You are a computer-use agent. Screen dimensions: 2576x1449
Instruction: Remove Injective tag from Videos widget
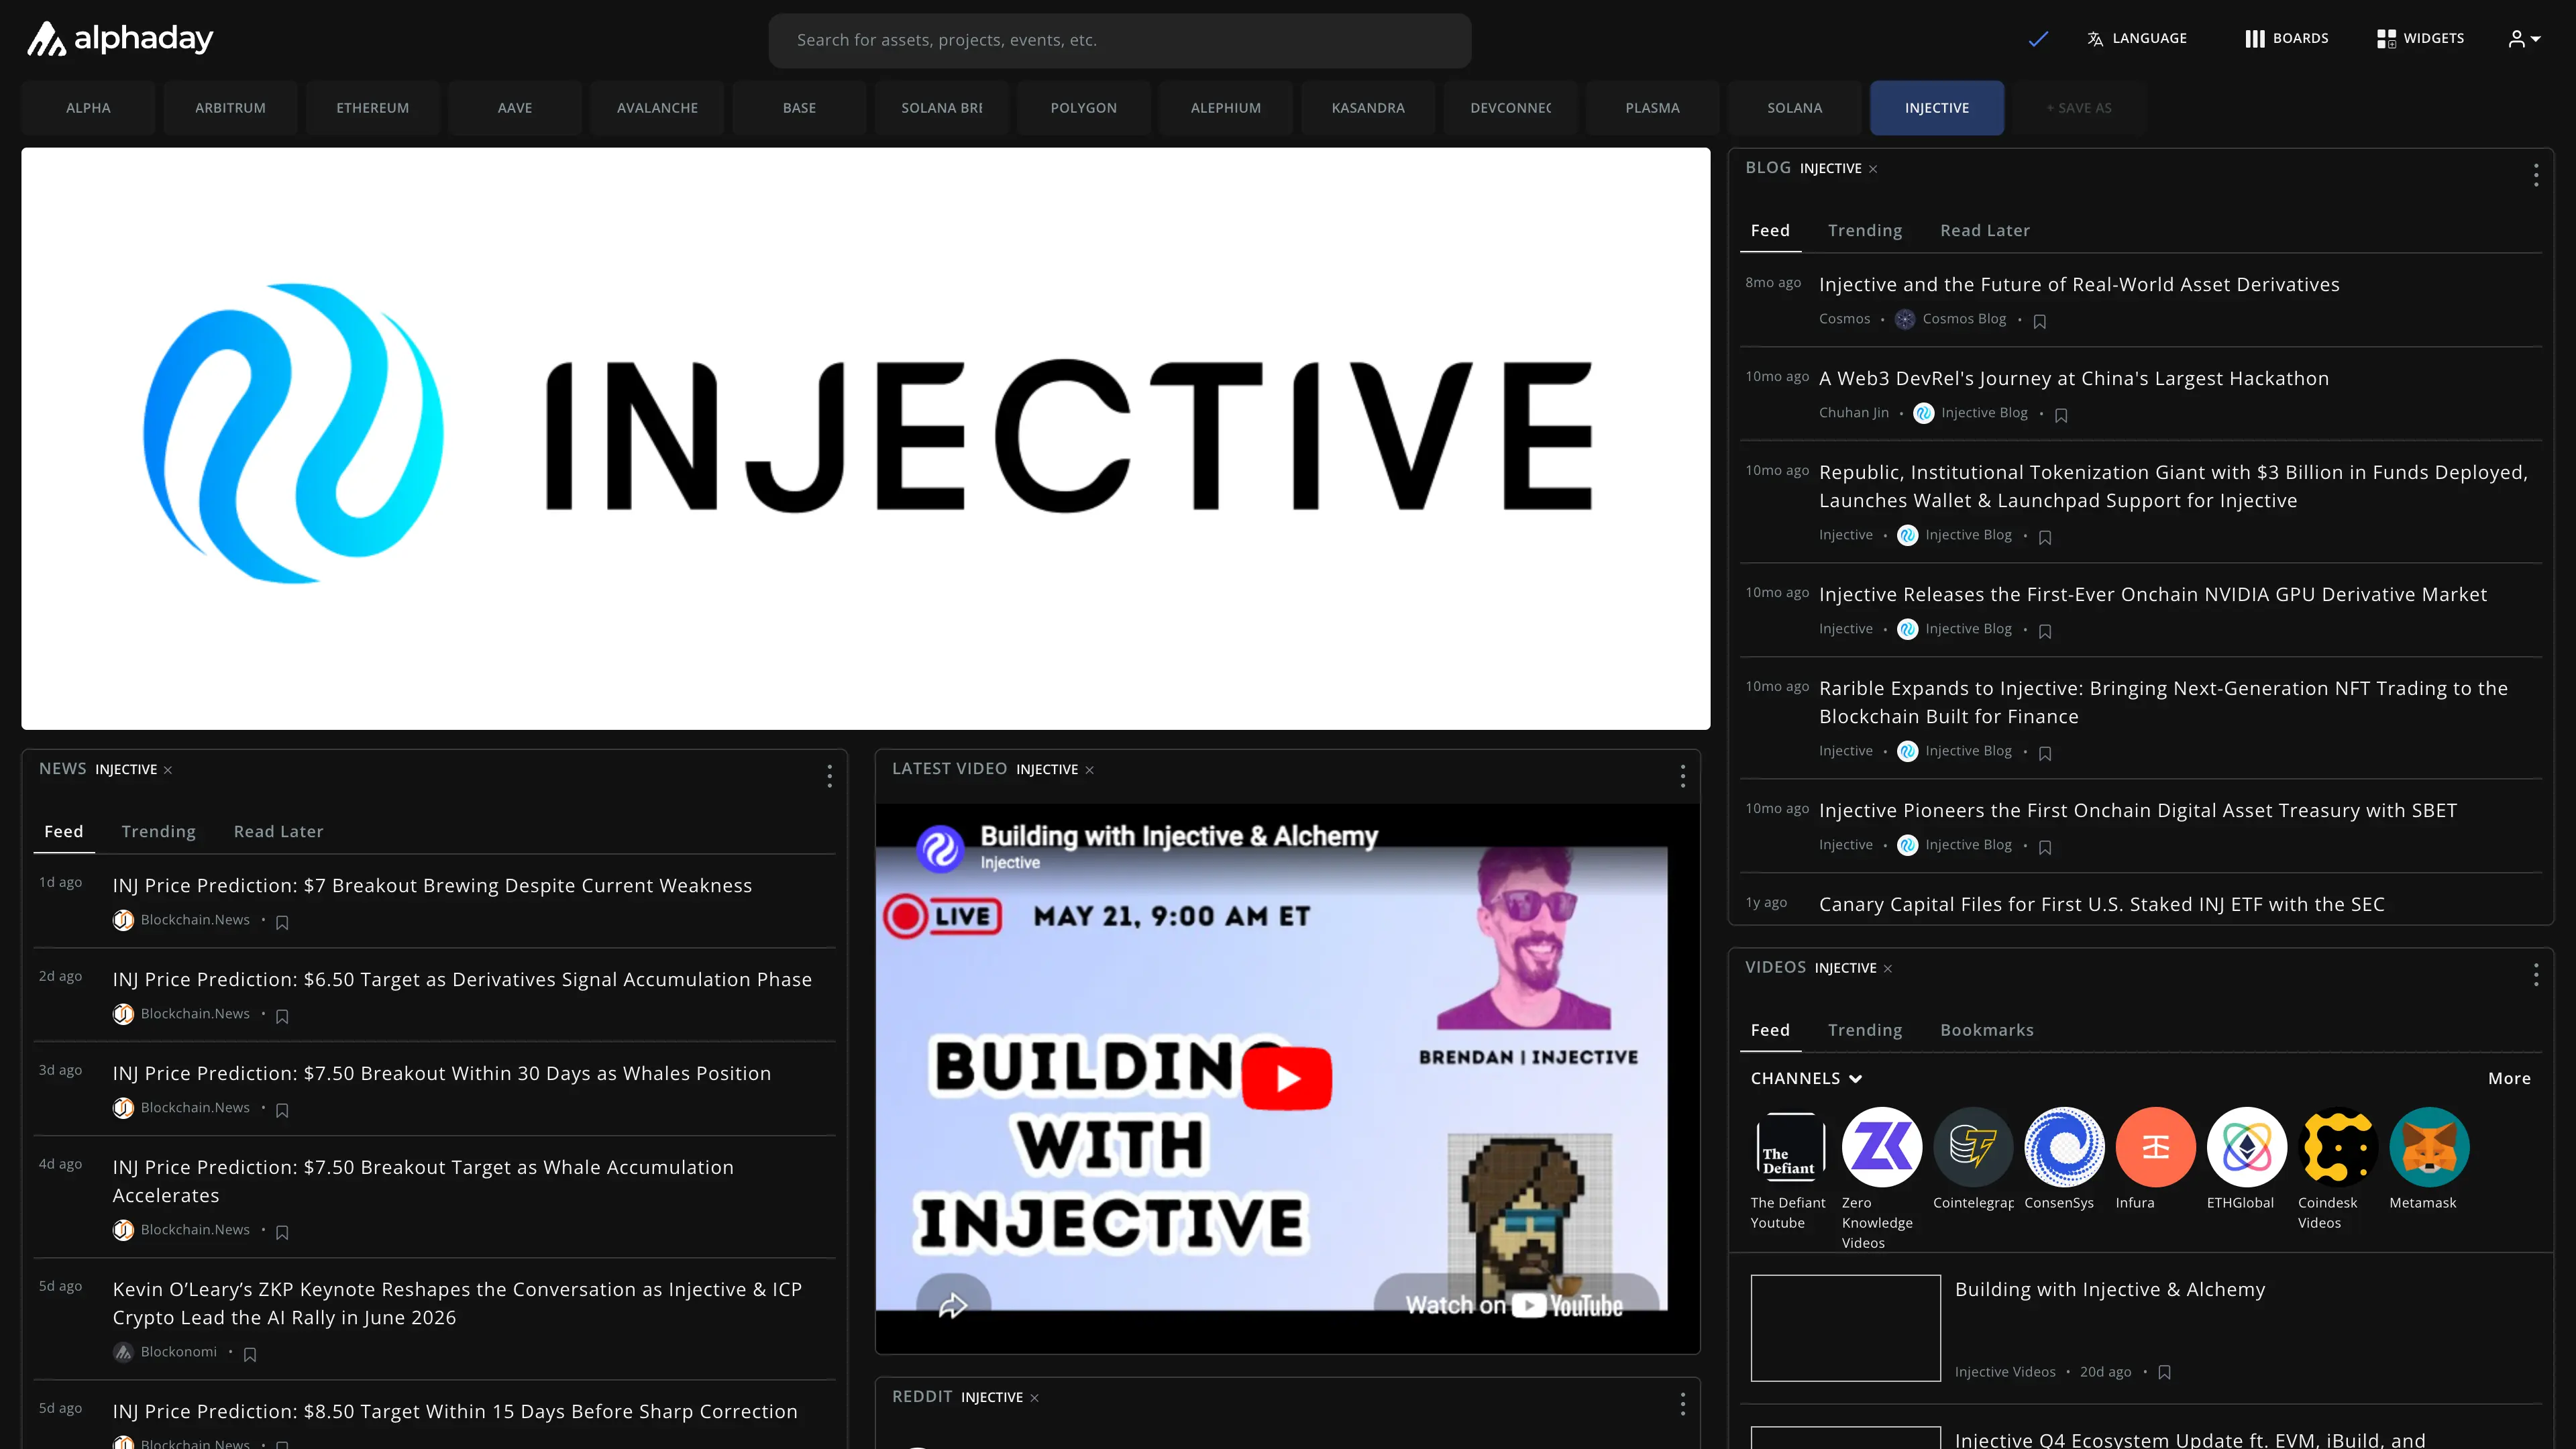click(1888, 969)
